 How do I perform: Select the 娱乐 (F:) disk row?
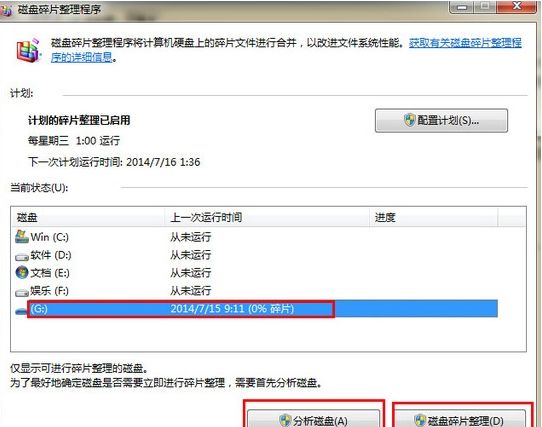256,291
